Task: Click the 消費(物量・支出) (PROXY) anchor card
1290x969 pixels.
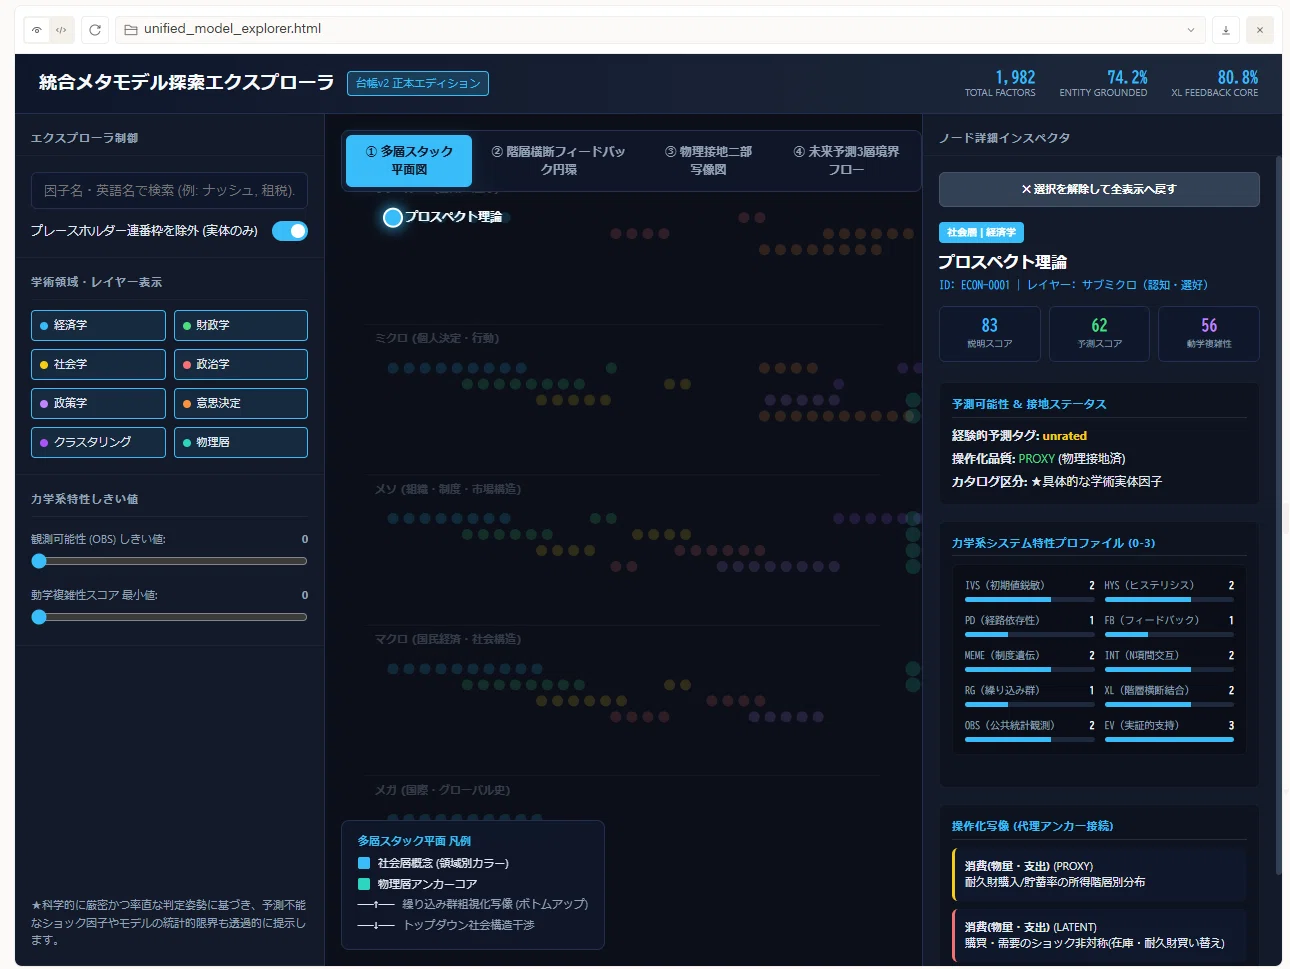Action: pyautogui.click(x=1099, y=874)
